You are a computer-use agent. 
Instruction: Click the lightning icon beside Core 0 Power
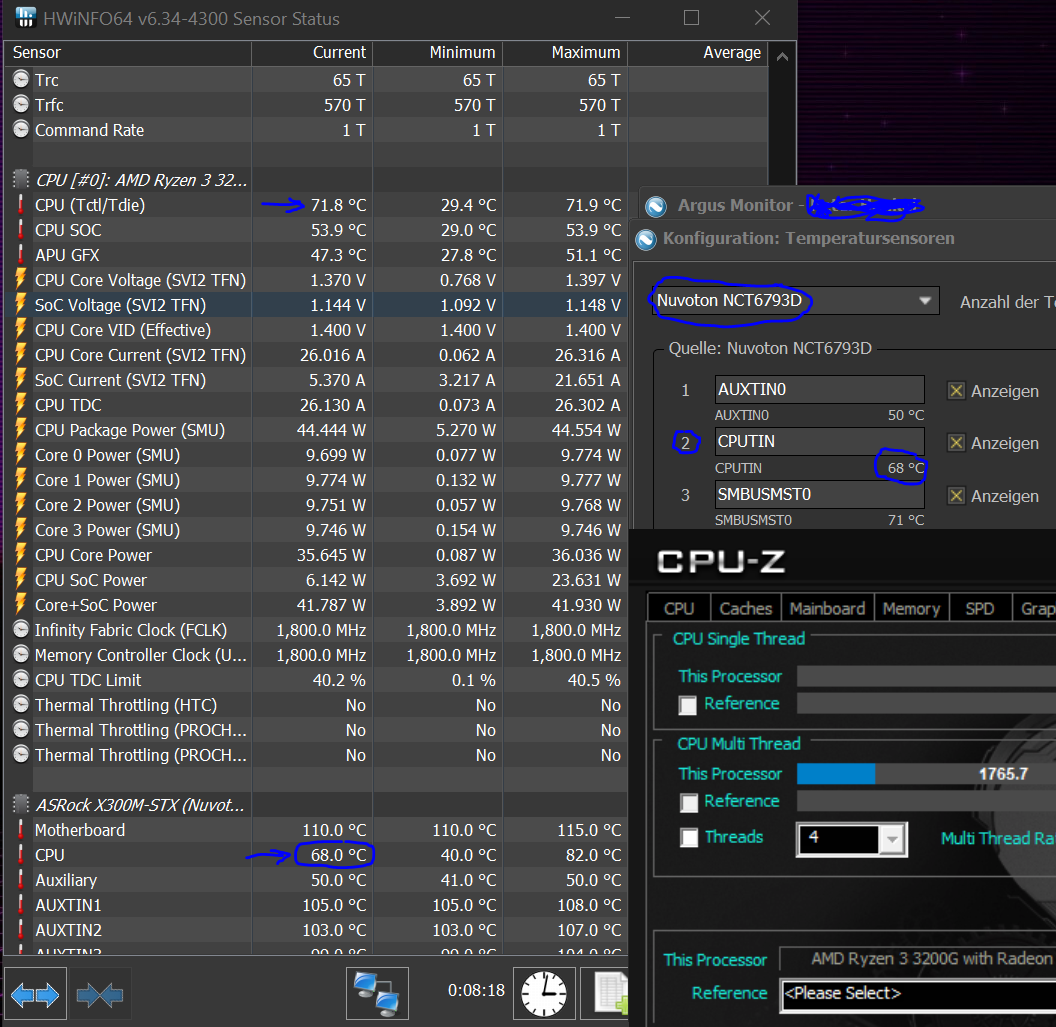click(x=21, y=455)
